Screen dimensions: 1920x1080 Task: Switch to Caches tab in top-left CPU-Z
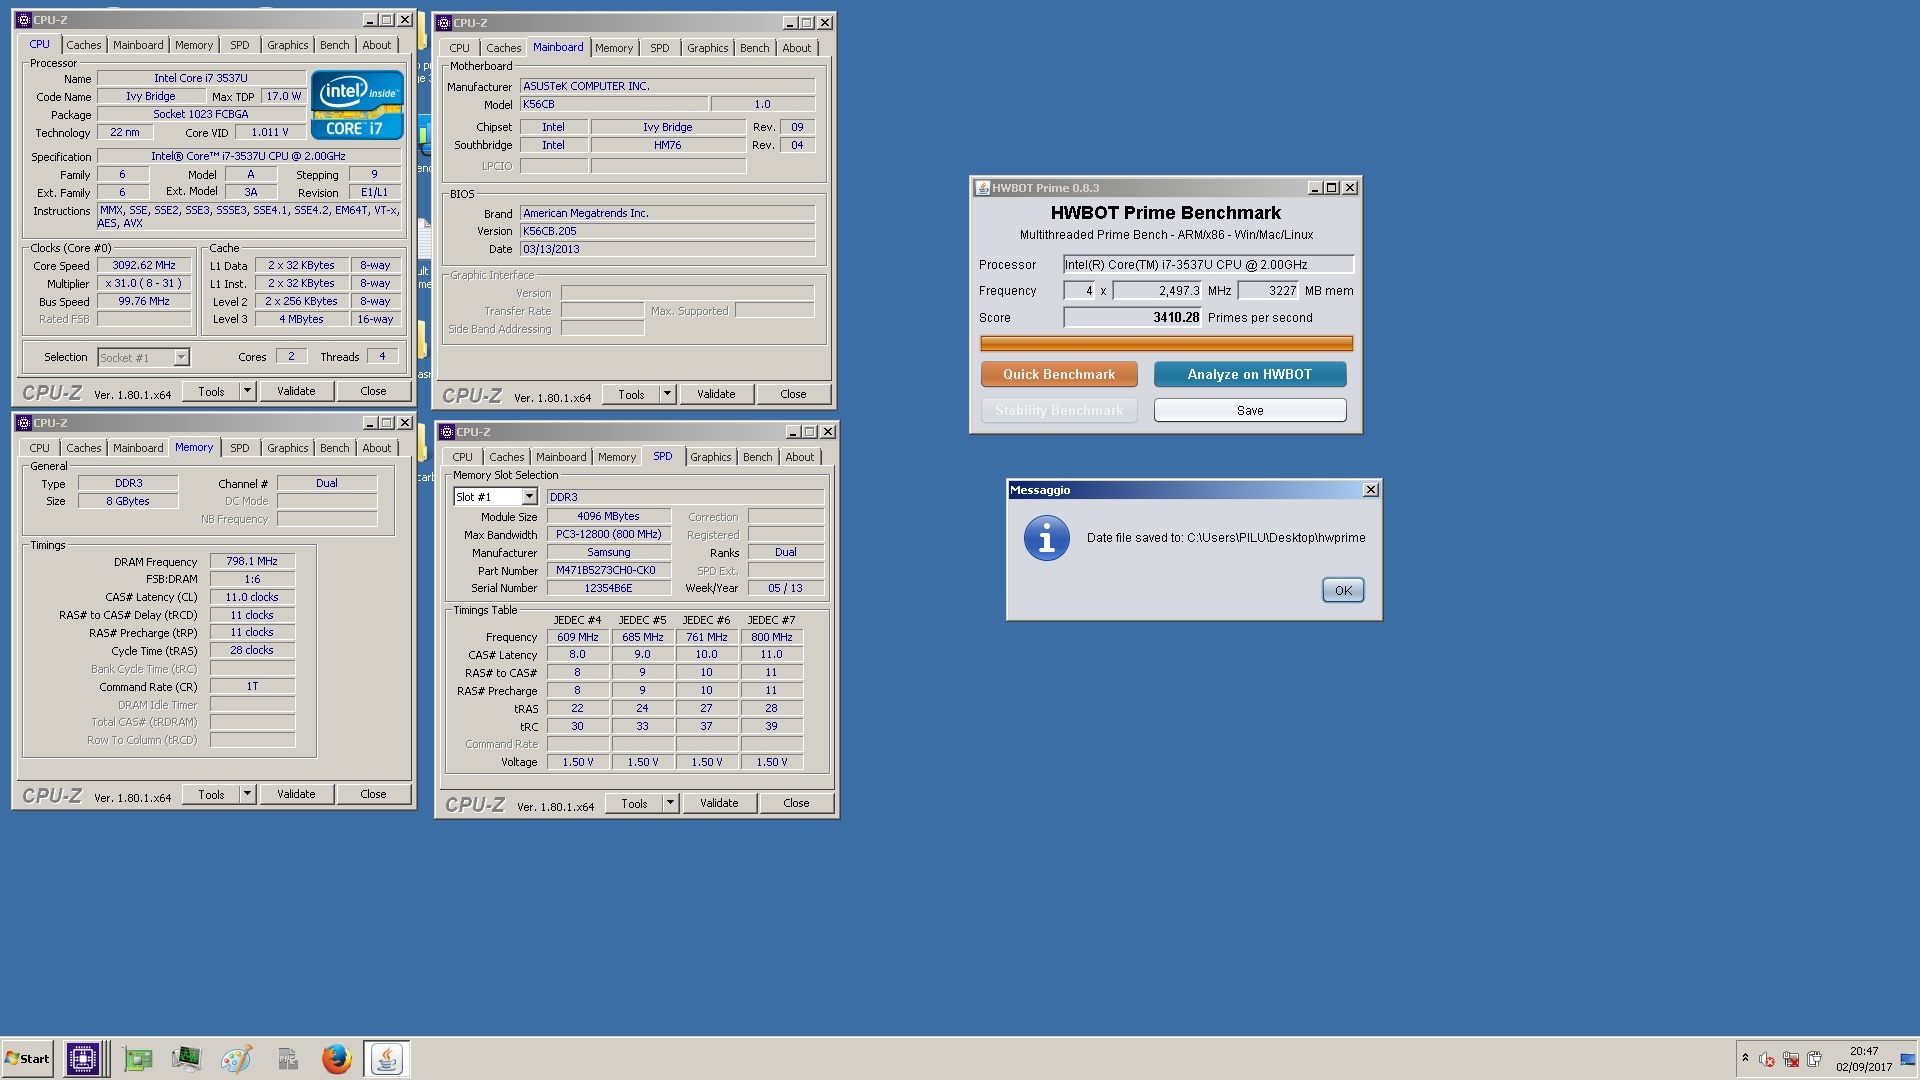point(84,45)
